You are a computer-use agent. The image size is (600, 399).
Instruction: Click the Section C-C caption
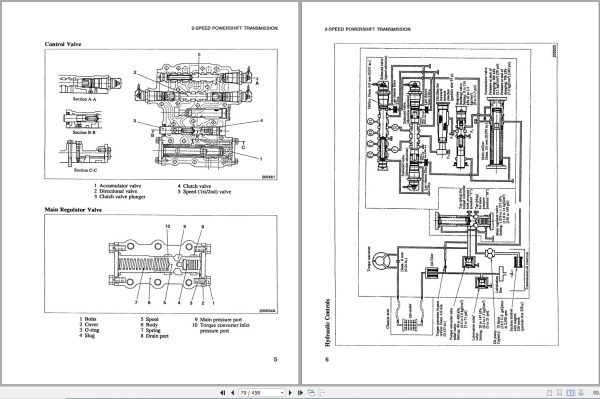85,170
